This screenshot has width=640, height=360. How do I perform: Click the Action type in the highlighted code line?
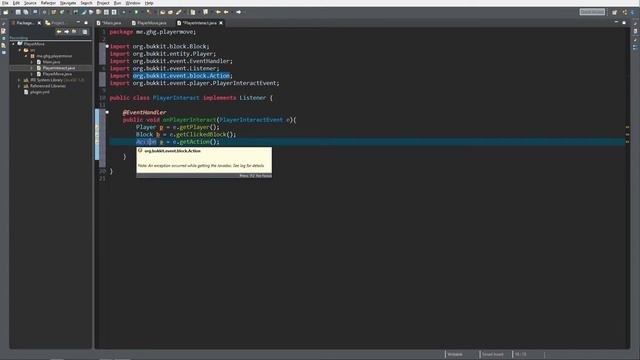tap(146, 142)
